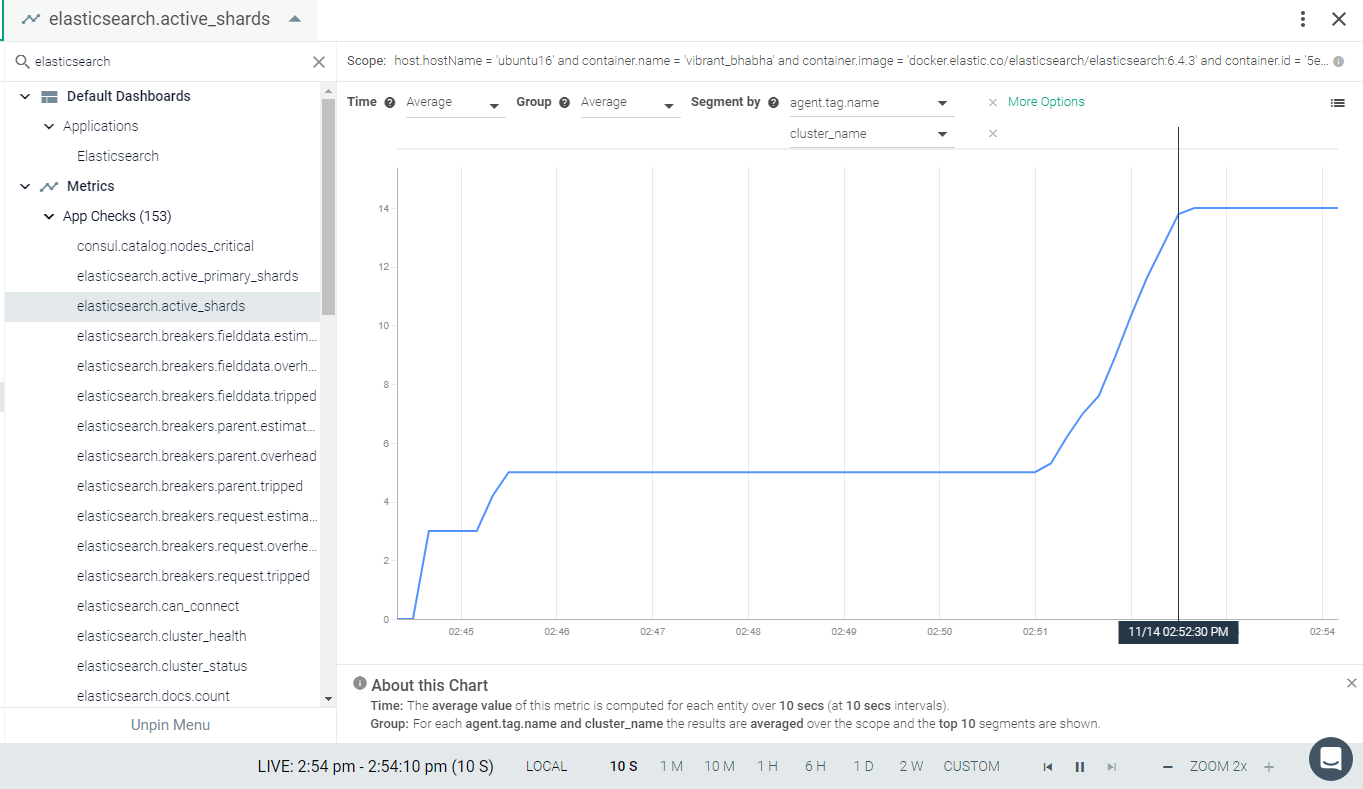Select the elasticsearch.cluster_health metric
The width and height of the screenshot is (1363, 789).
[162, 636]
